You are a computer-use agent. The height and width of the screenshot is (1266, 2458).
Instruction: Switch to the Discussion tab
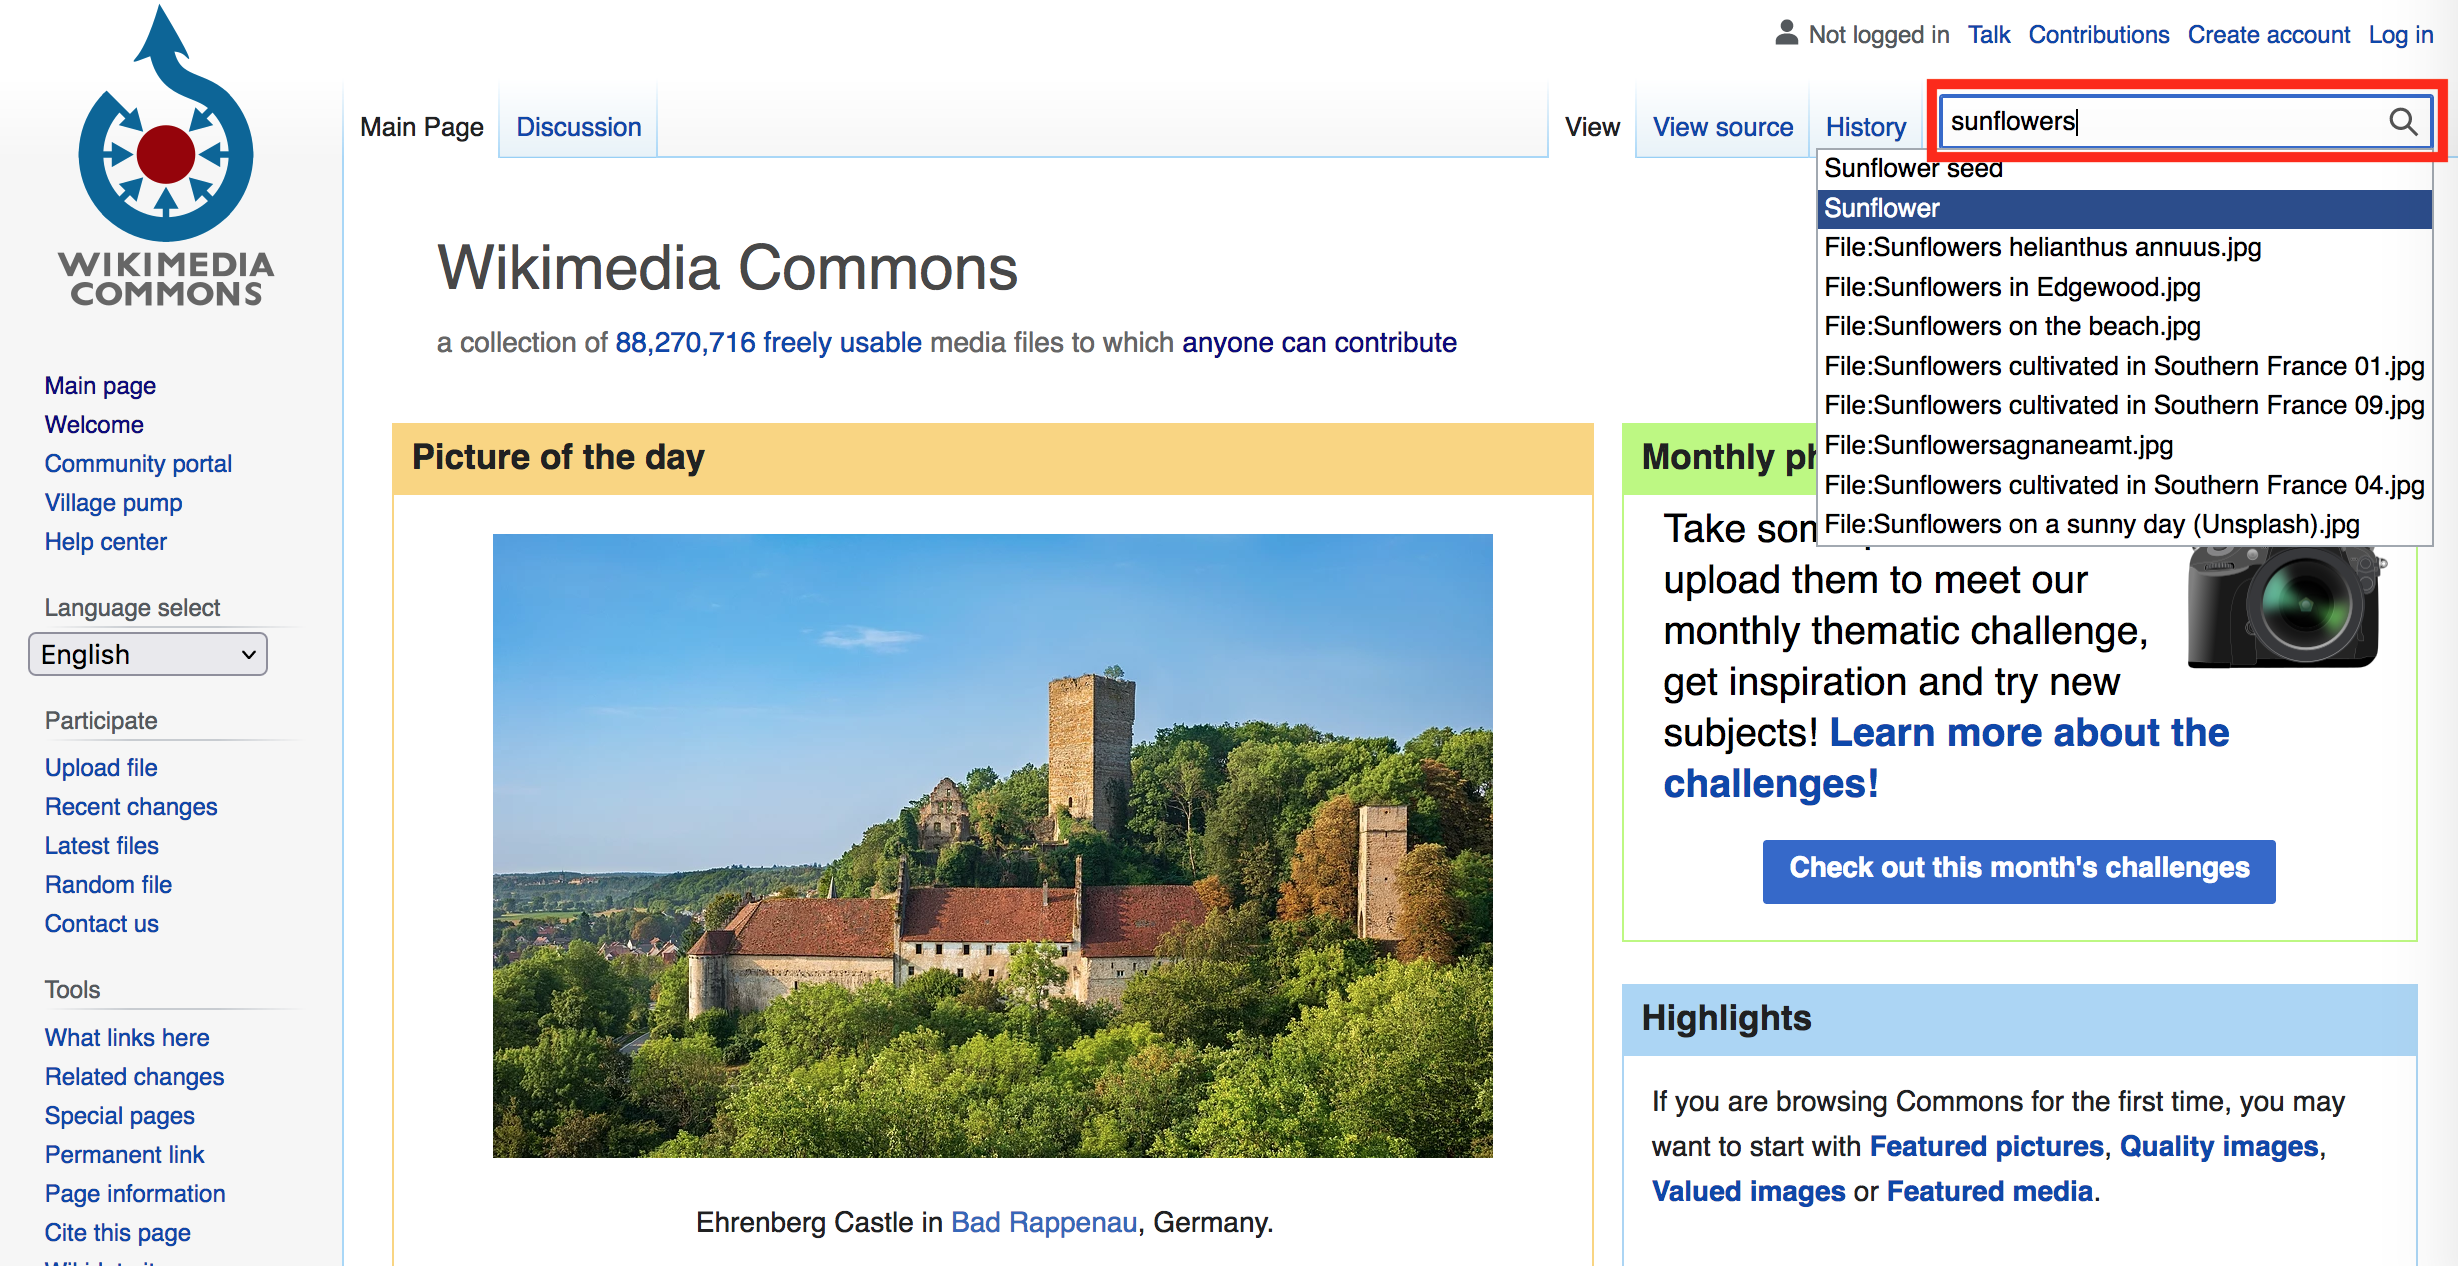coord(576,124)
